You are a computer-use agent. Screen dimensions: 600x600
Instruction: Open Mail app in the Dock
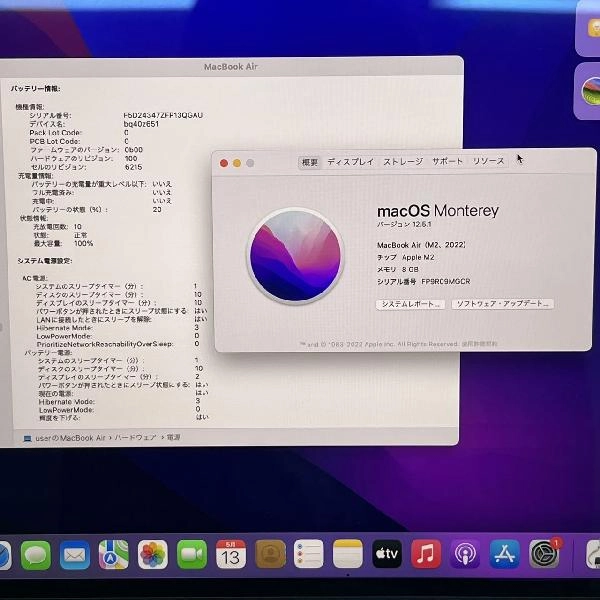(75, 554)
